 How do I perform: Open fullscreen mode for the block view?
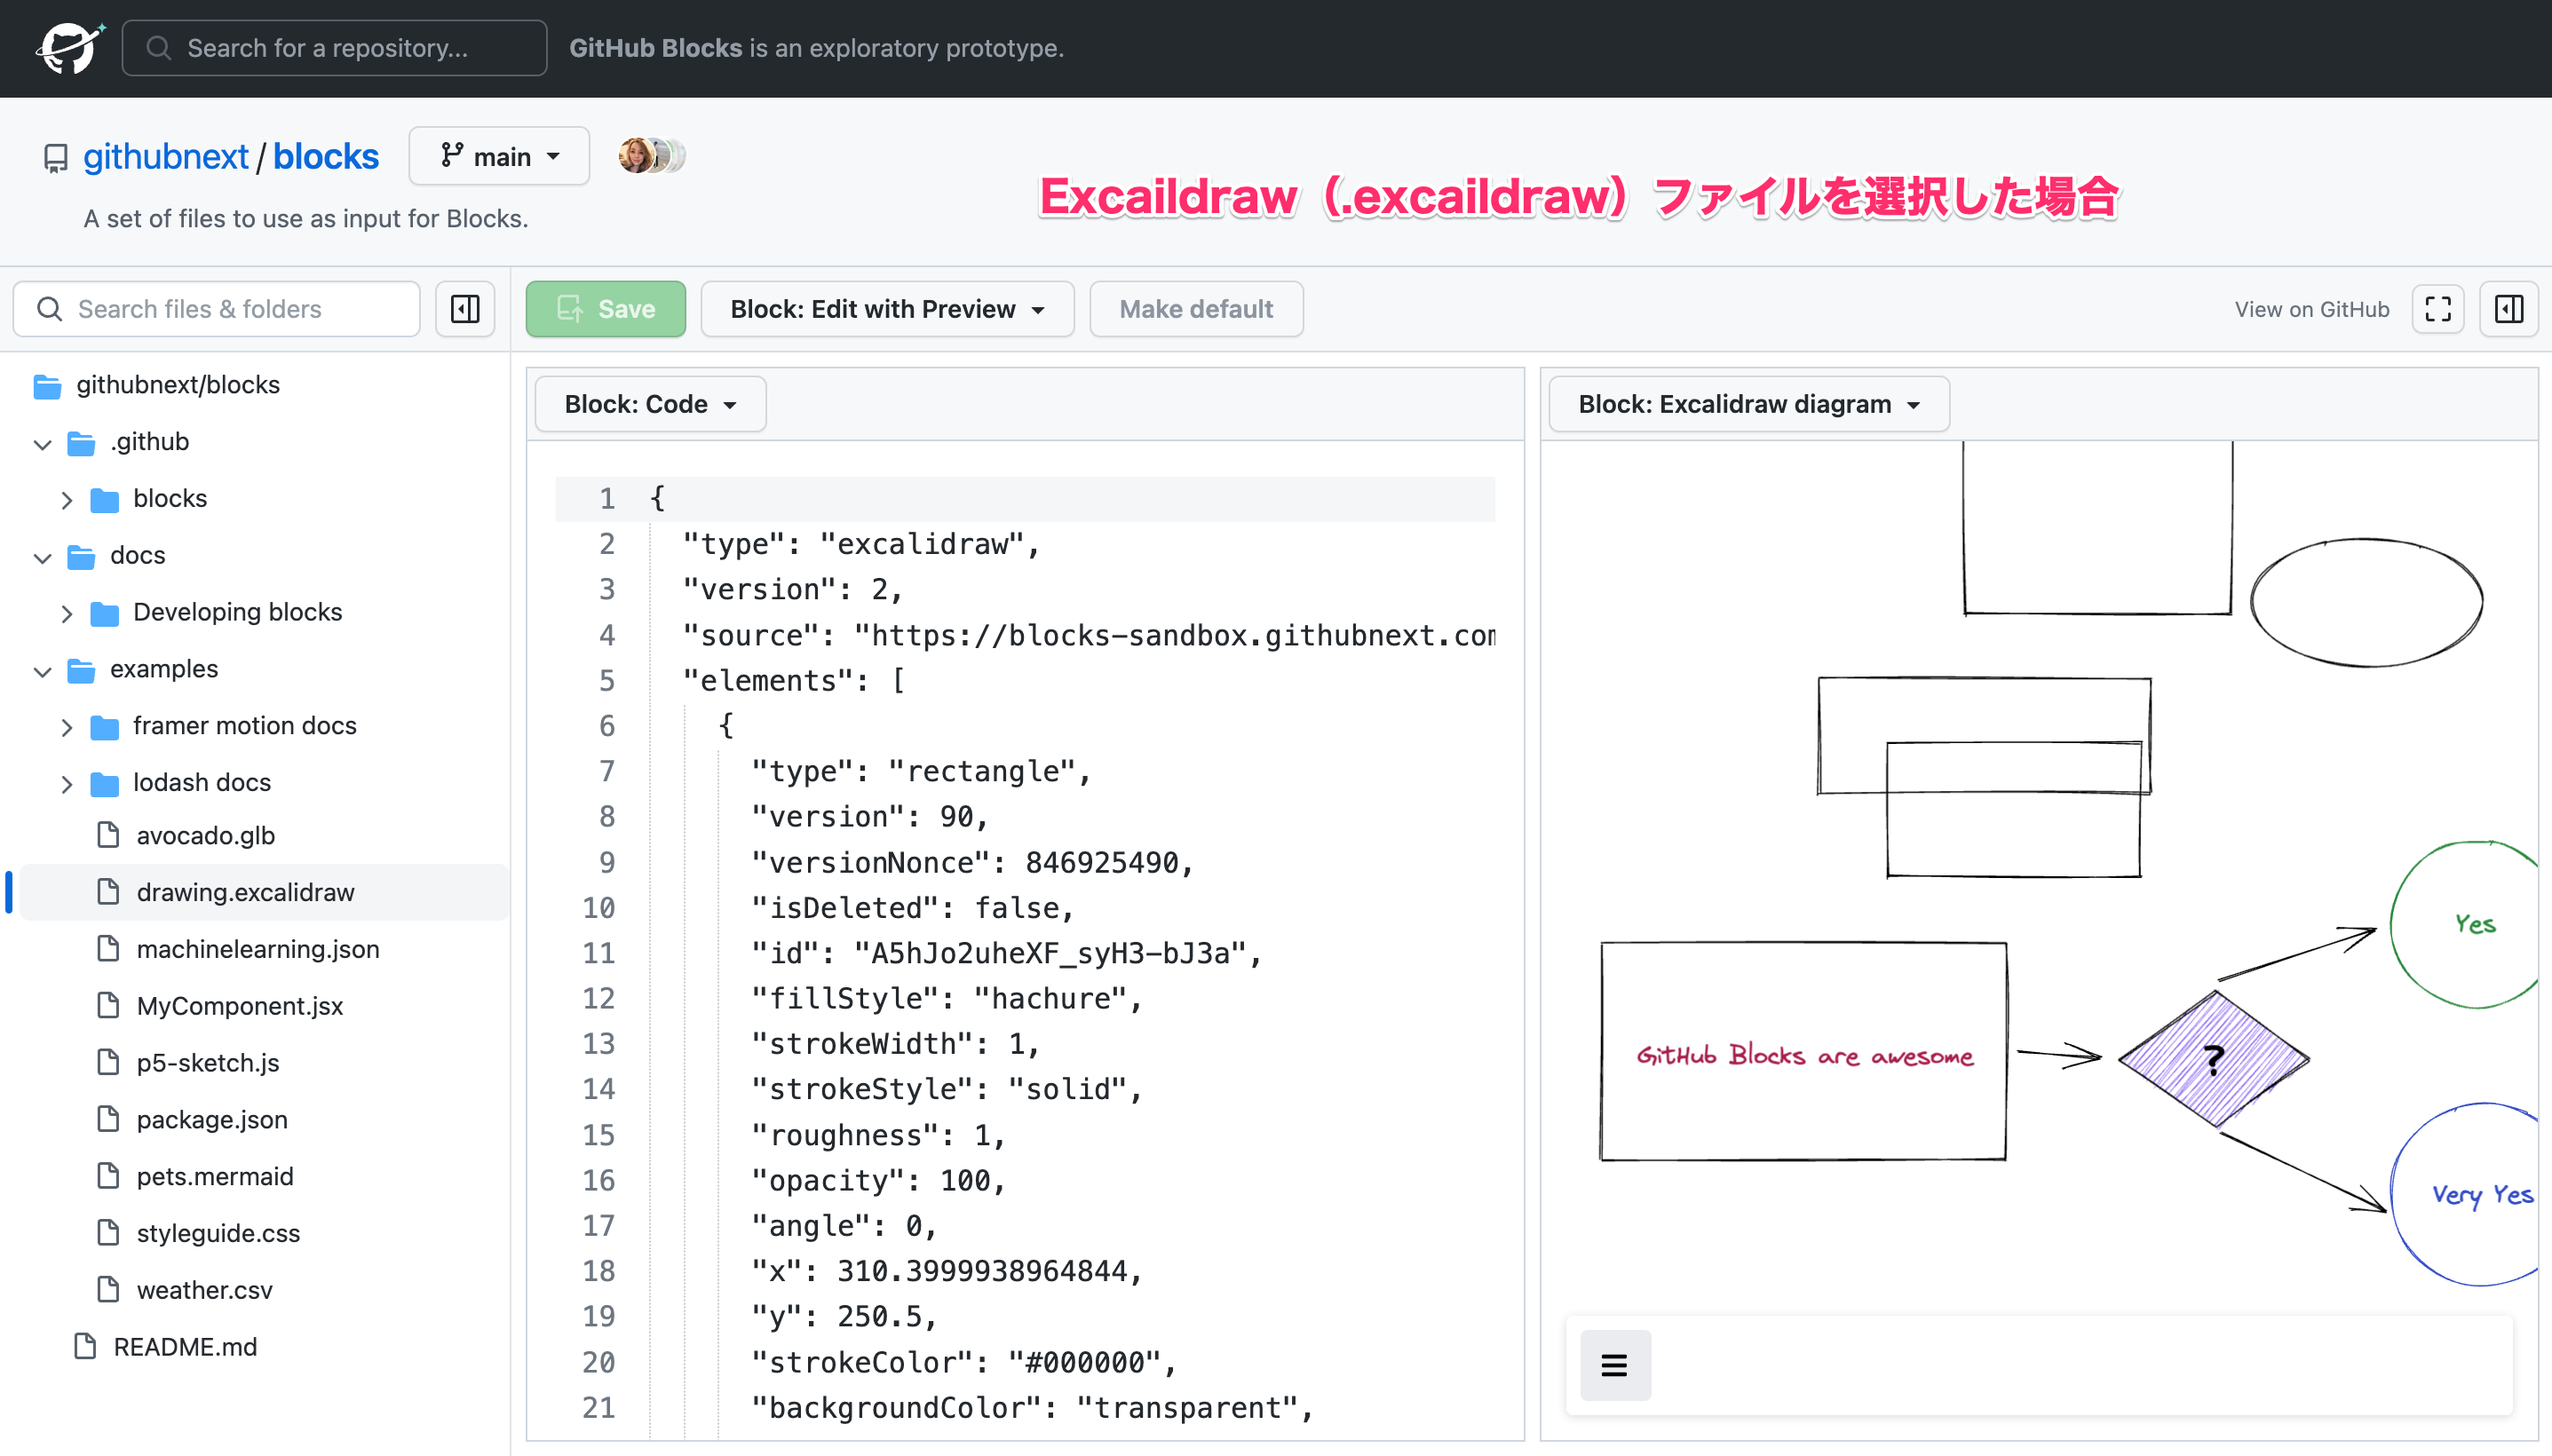(x=2438, y=309)
